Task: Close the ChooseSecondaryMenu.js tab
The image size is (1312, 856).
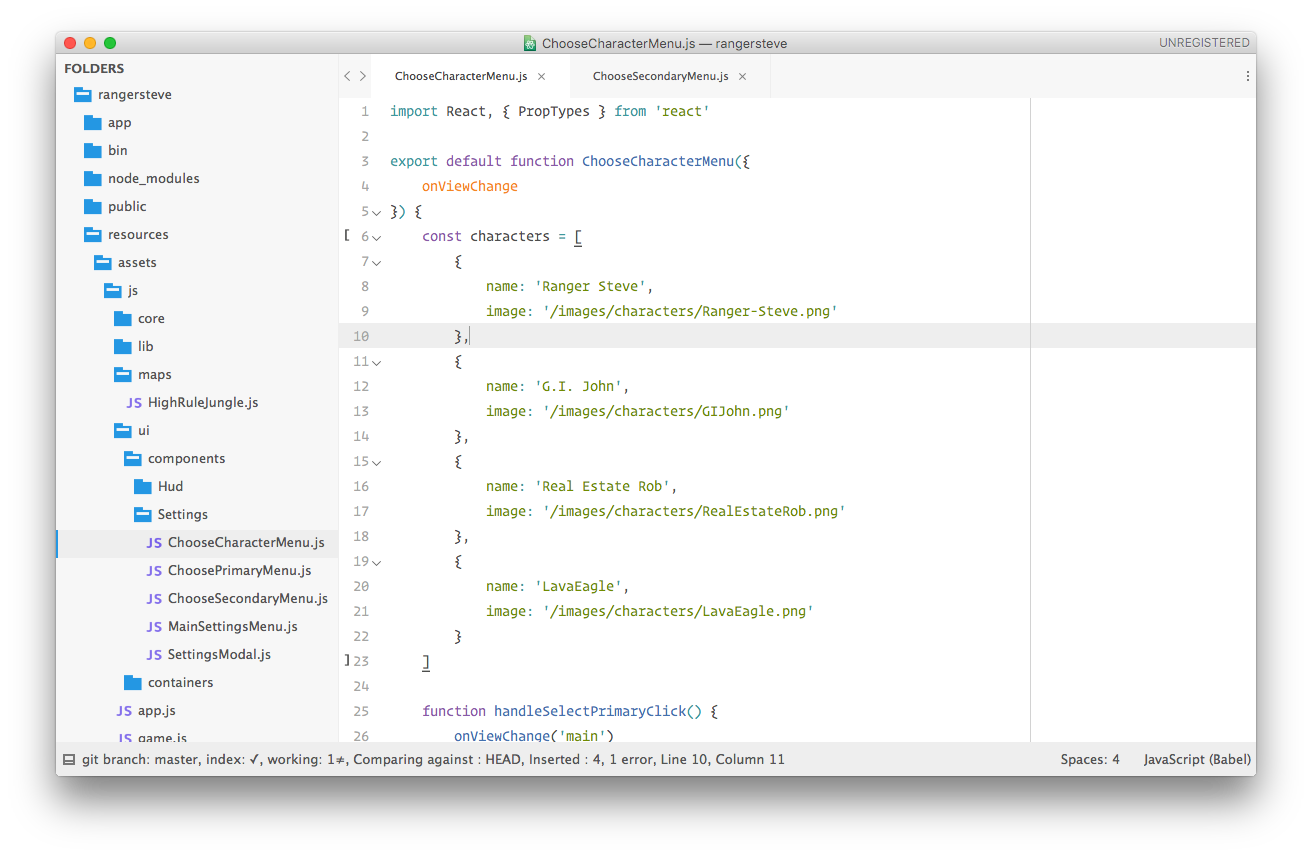Action: pyautogui.click(x=743, y=76)
